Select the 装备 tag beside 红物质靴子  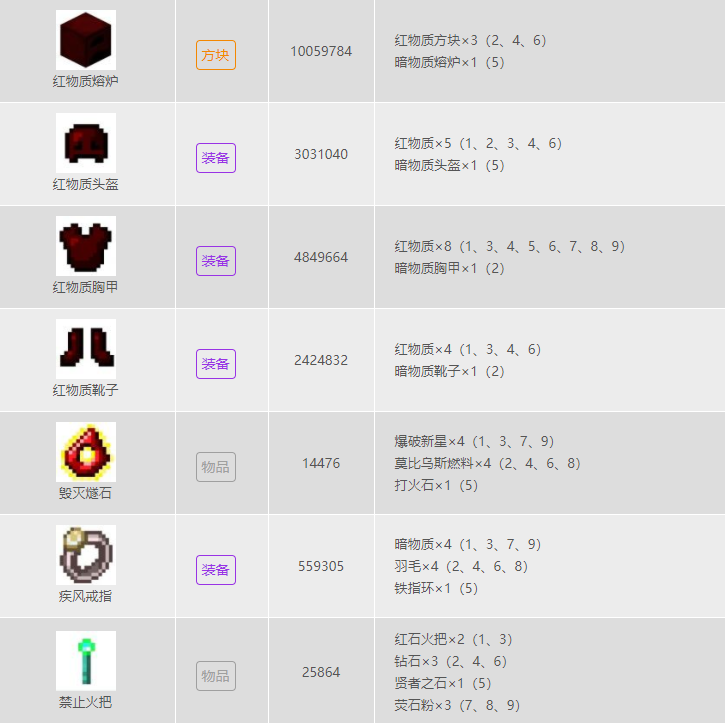[x=216, y=364]
